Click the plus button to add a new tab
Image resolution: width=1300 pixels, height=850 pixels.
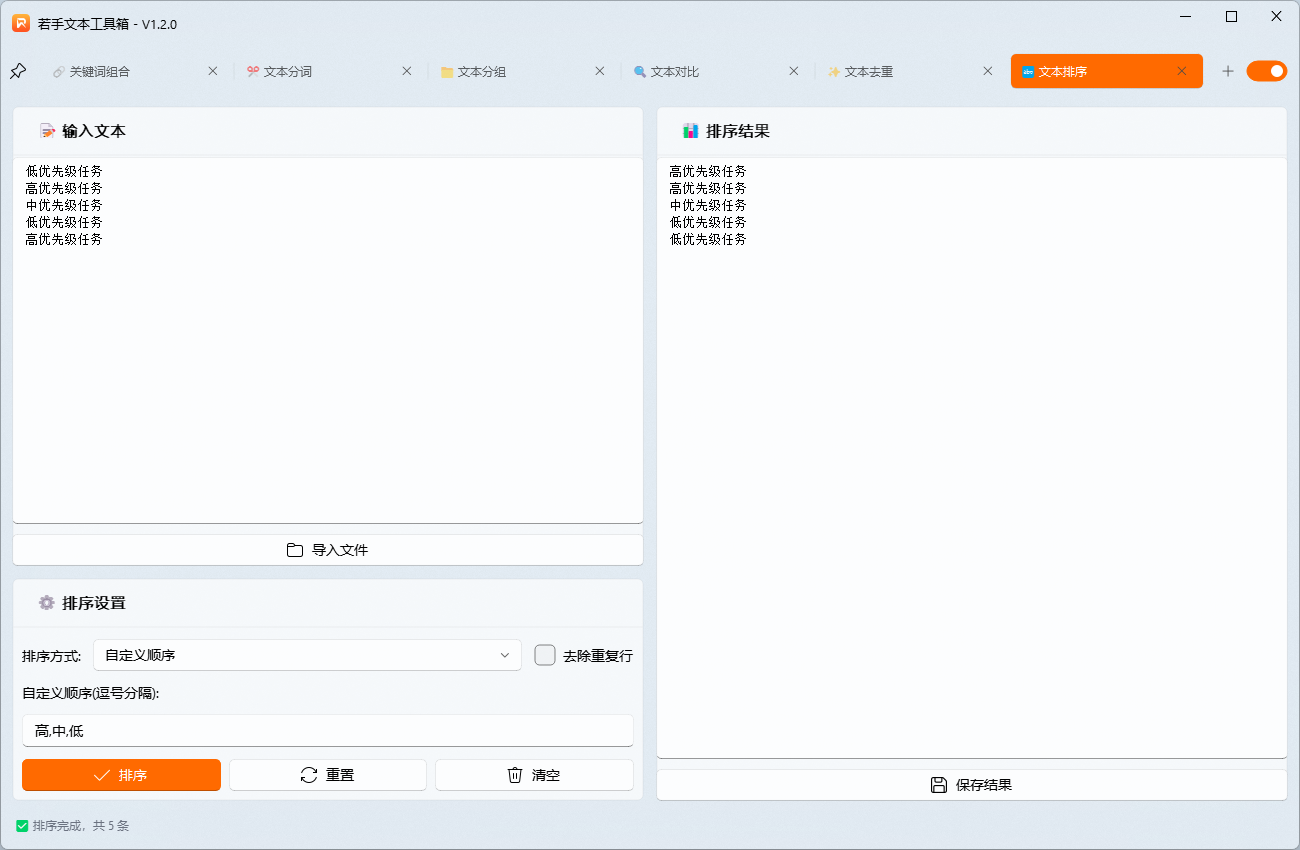[x=1228, y=71]
